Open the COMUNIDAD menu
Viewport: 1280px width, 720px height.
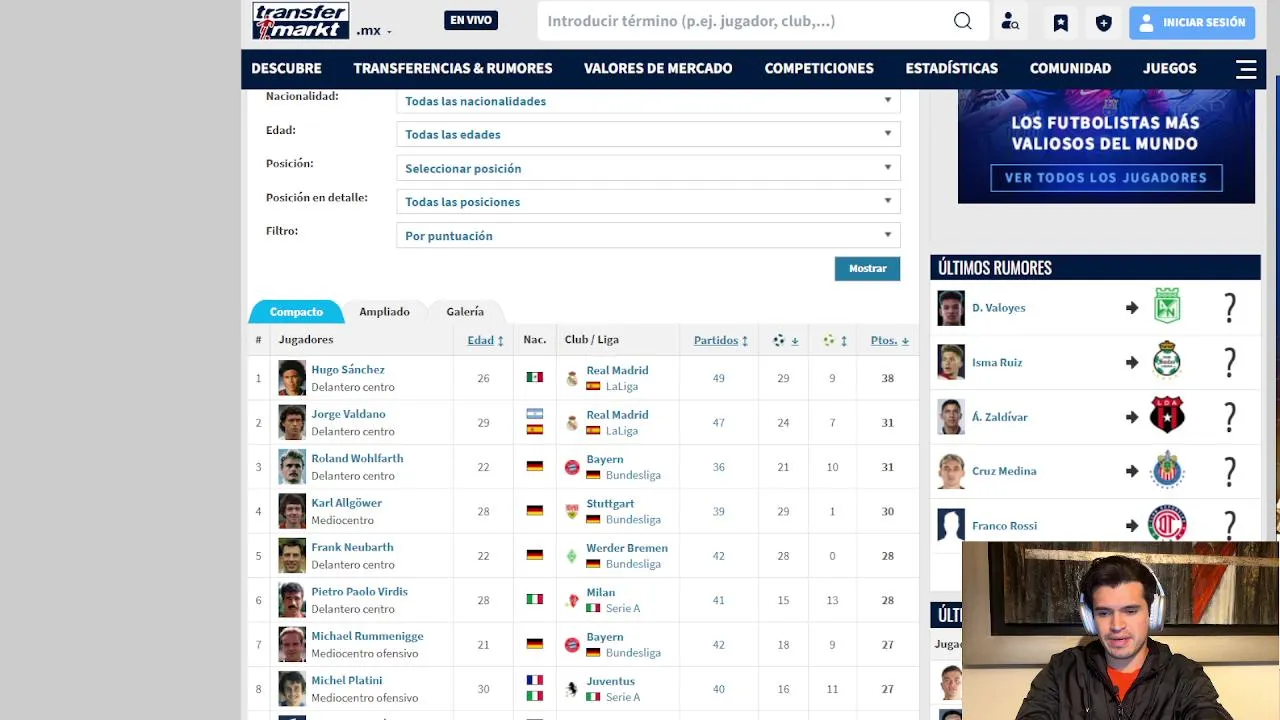[1070, 69]
